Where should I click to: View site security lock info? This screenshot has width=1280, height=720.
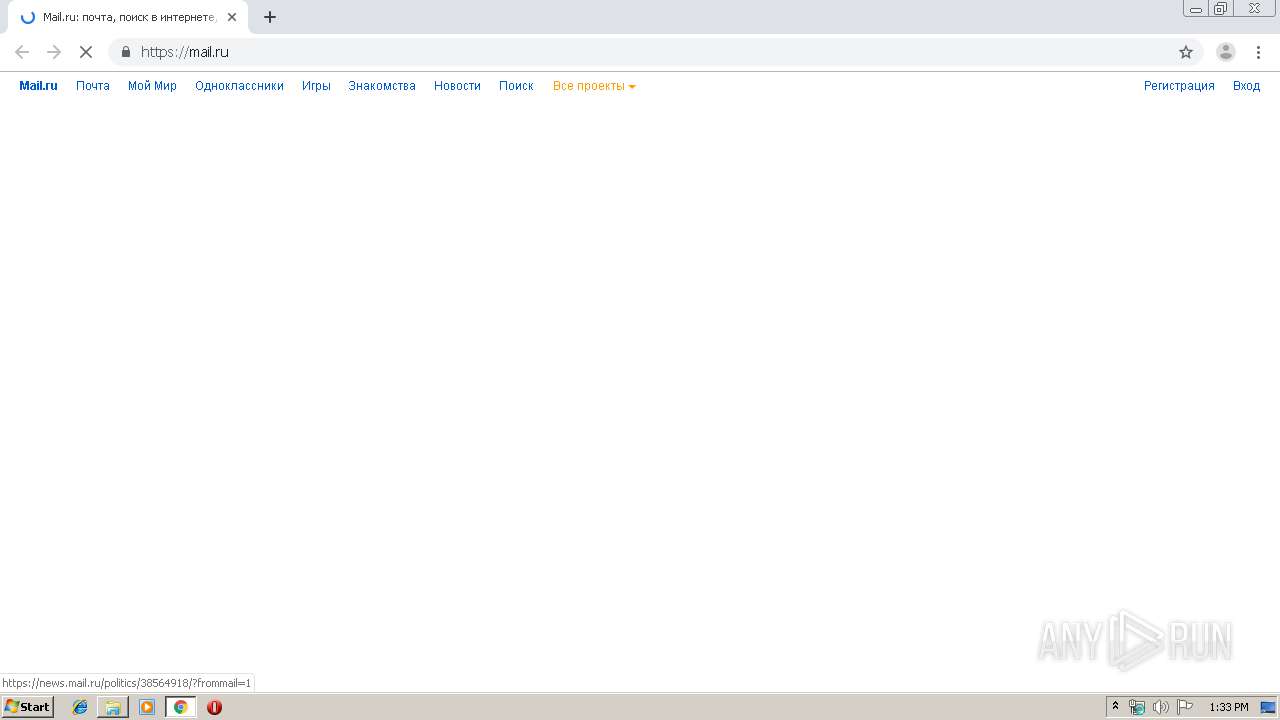pyautogui.click(x=126, y=52)
